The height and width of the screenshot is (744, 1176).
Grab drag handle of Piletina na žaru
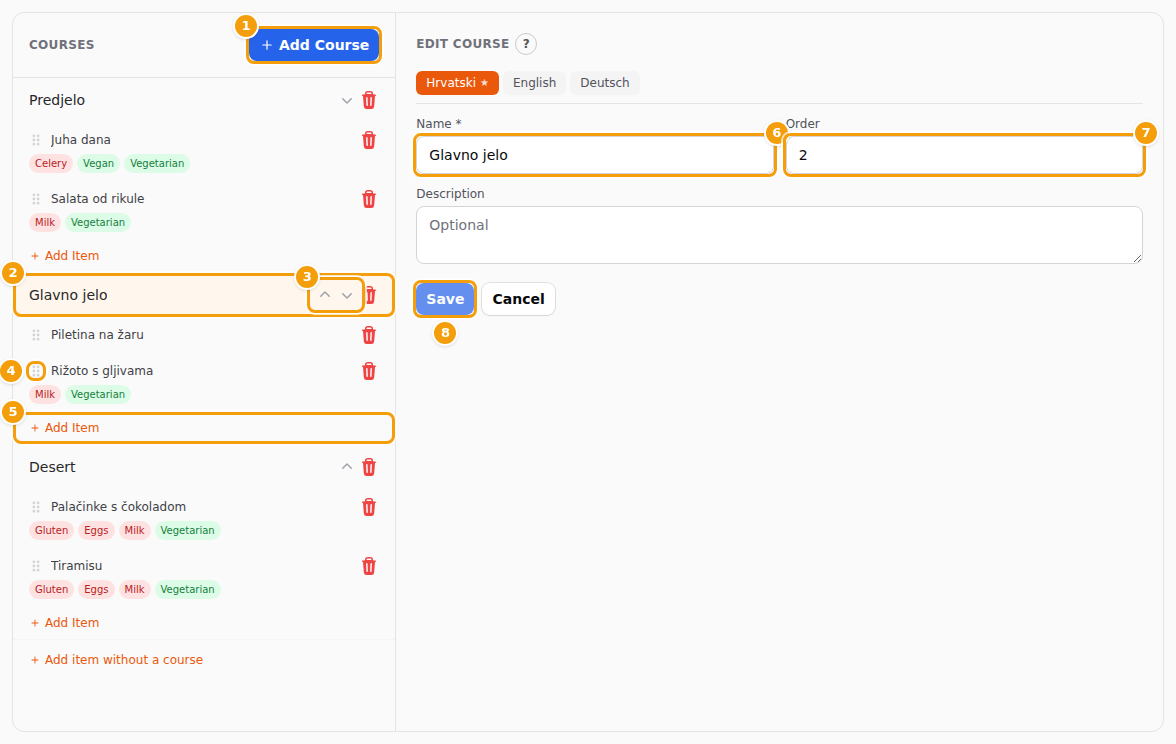[36, 335]
